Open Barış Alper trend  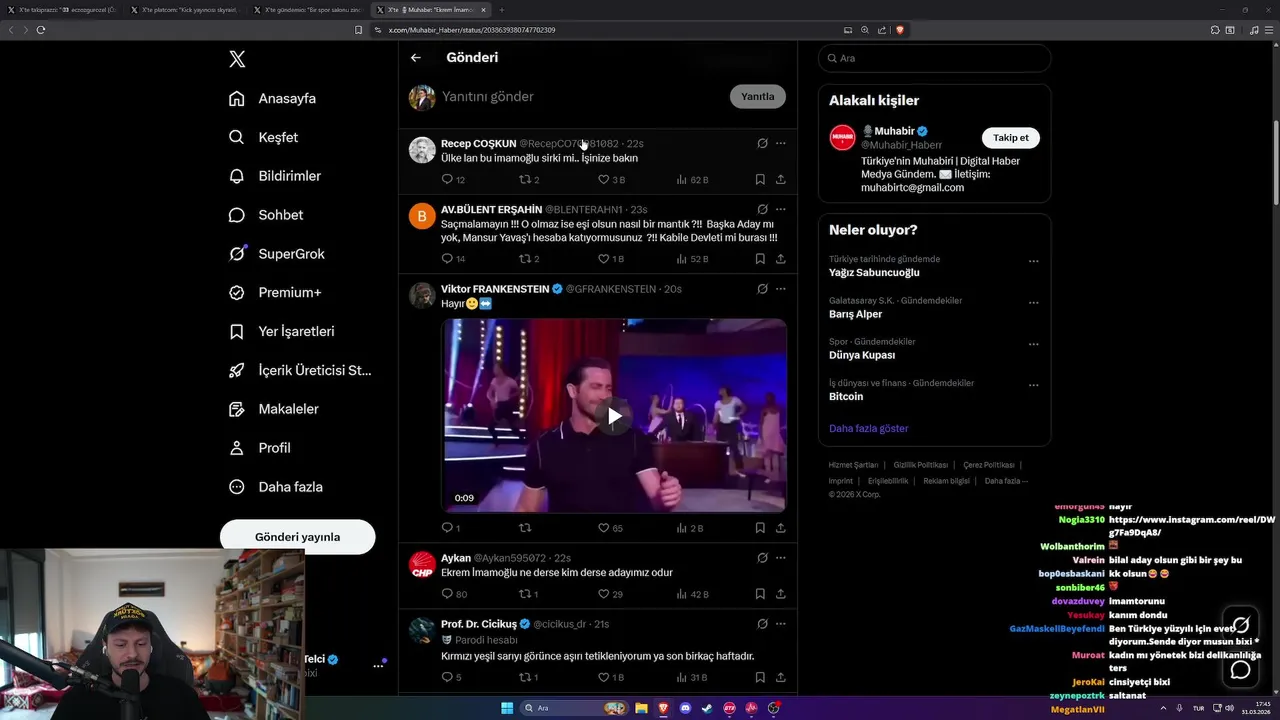point(855,314)
